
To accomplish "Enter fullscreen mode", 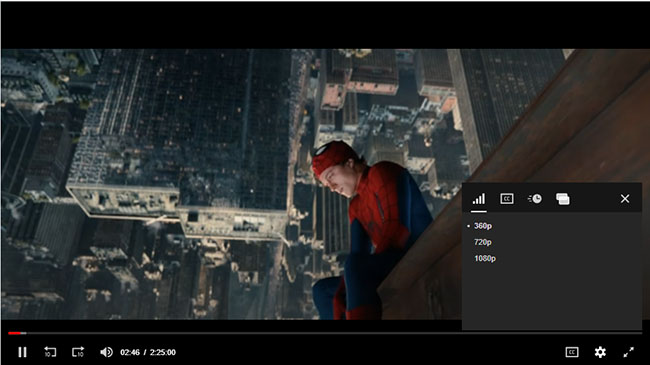I will (x=628, y=352).
